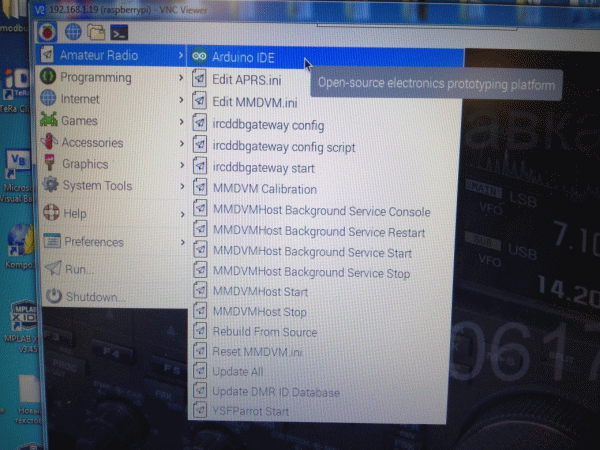Click the Amateur Radio category icon
This screenshot has width=600, height=450.
click(x=47, y=55)
